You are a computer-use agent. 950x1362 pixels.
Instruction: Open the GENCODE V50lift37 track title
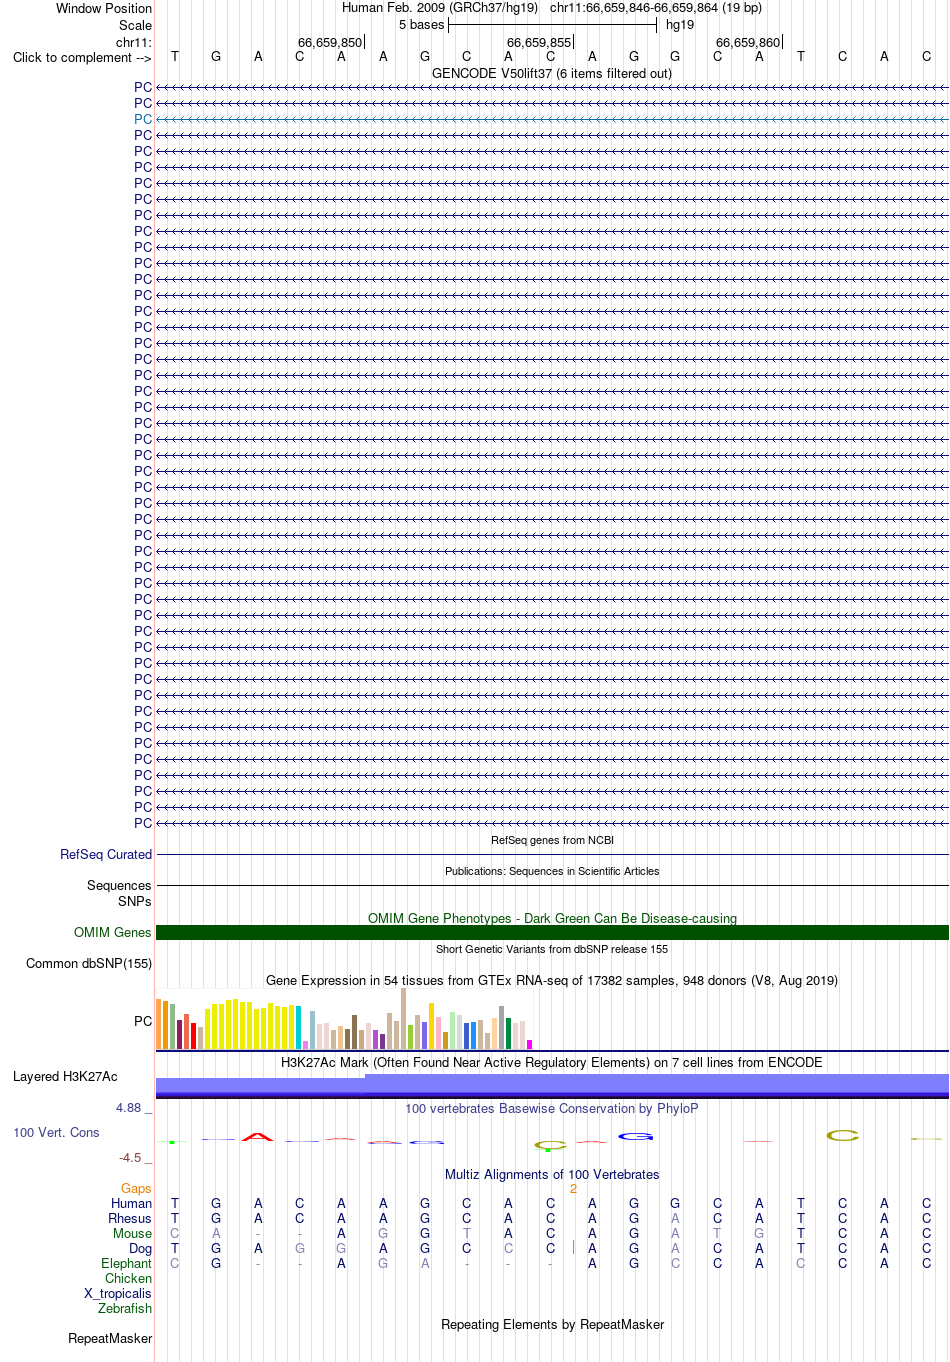click(x=552, y=73)
